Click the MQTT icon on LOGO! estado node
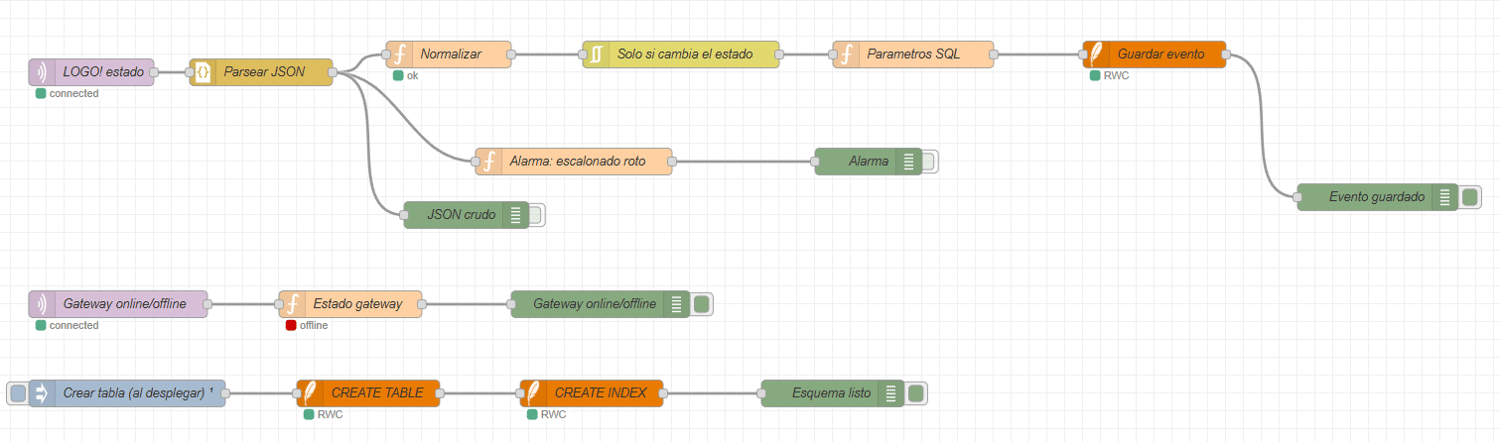Screen dimensions: 1500x442 tap(42, 72)
